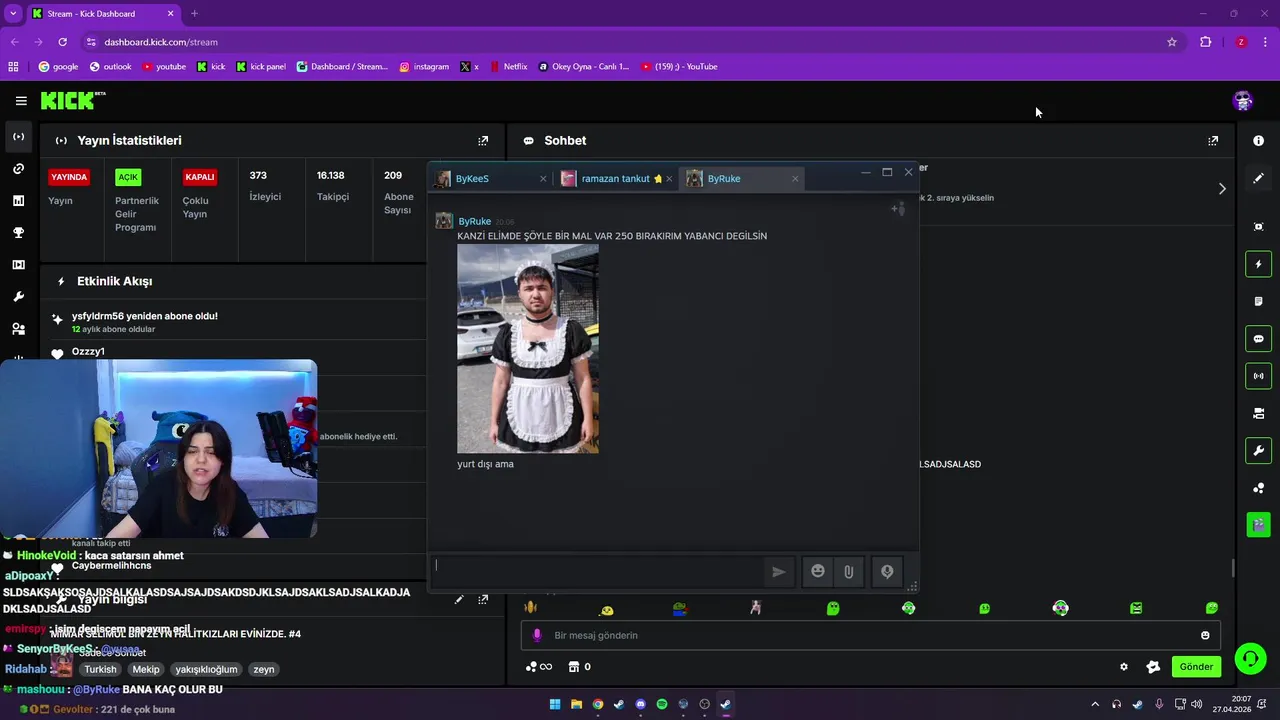Screen dimensions: 1280x720
Task: Pop out the Sohbet chat panel
Action: (1213, 141)
